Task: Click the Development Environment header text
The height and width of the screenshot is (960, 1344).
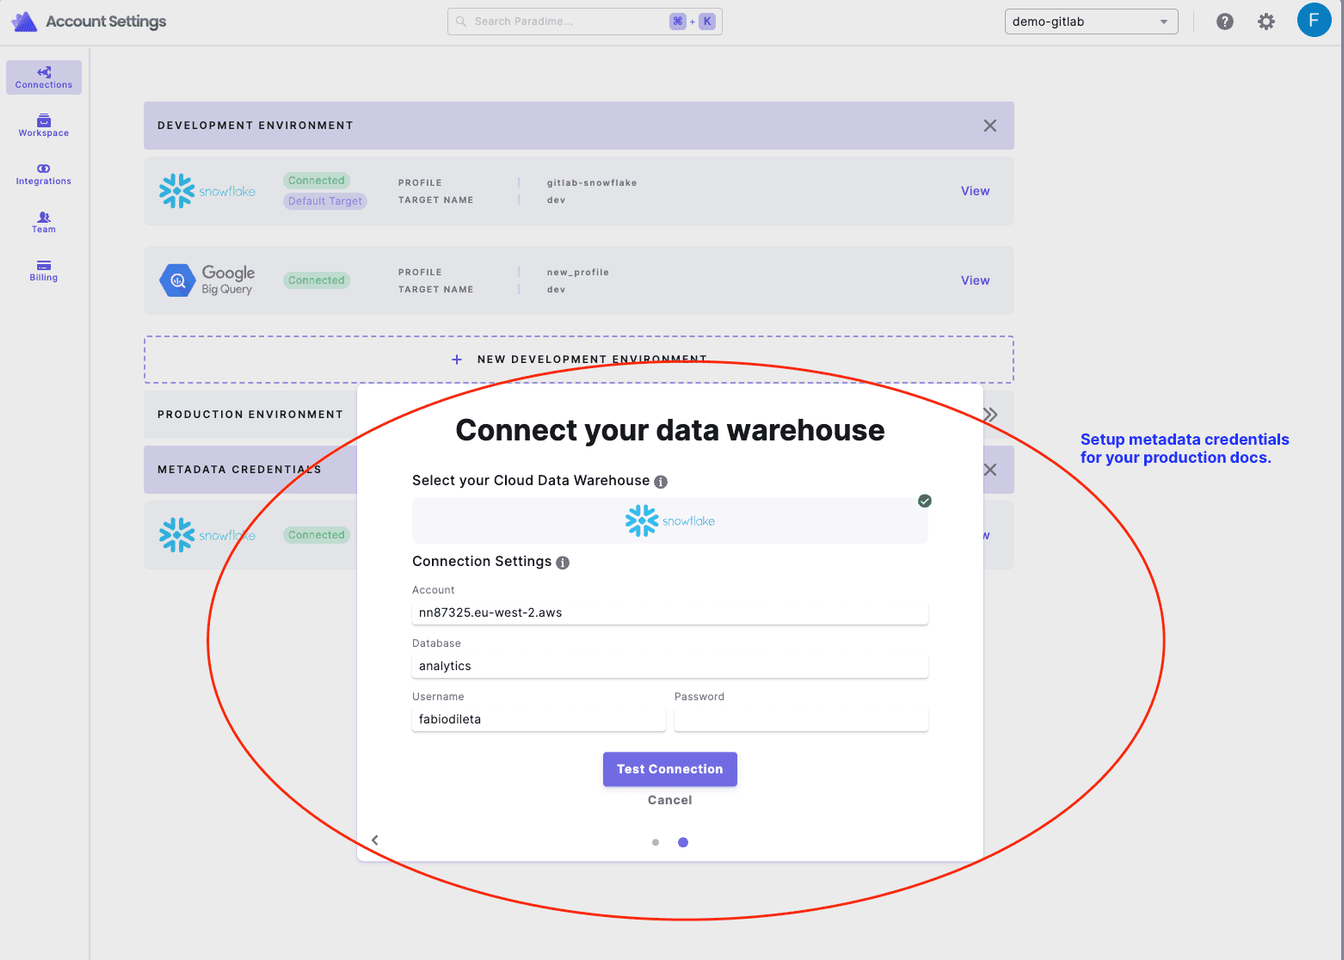Action: pos(255,125)
